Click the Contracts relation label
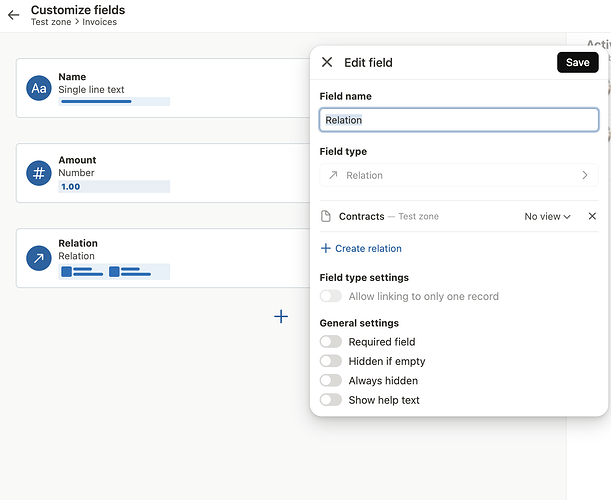Screen dimensions: 611x500 click(362, 216)
